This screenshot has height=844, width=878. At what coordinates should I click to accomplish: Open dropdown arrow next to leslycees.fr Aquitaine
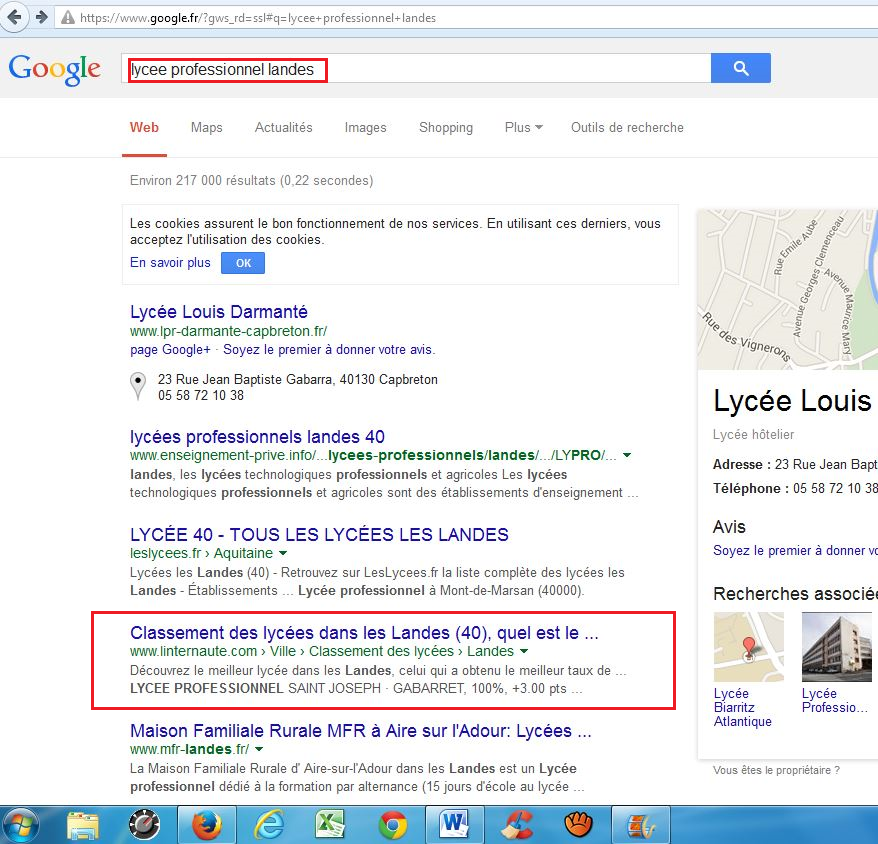coord(283,553)
